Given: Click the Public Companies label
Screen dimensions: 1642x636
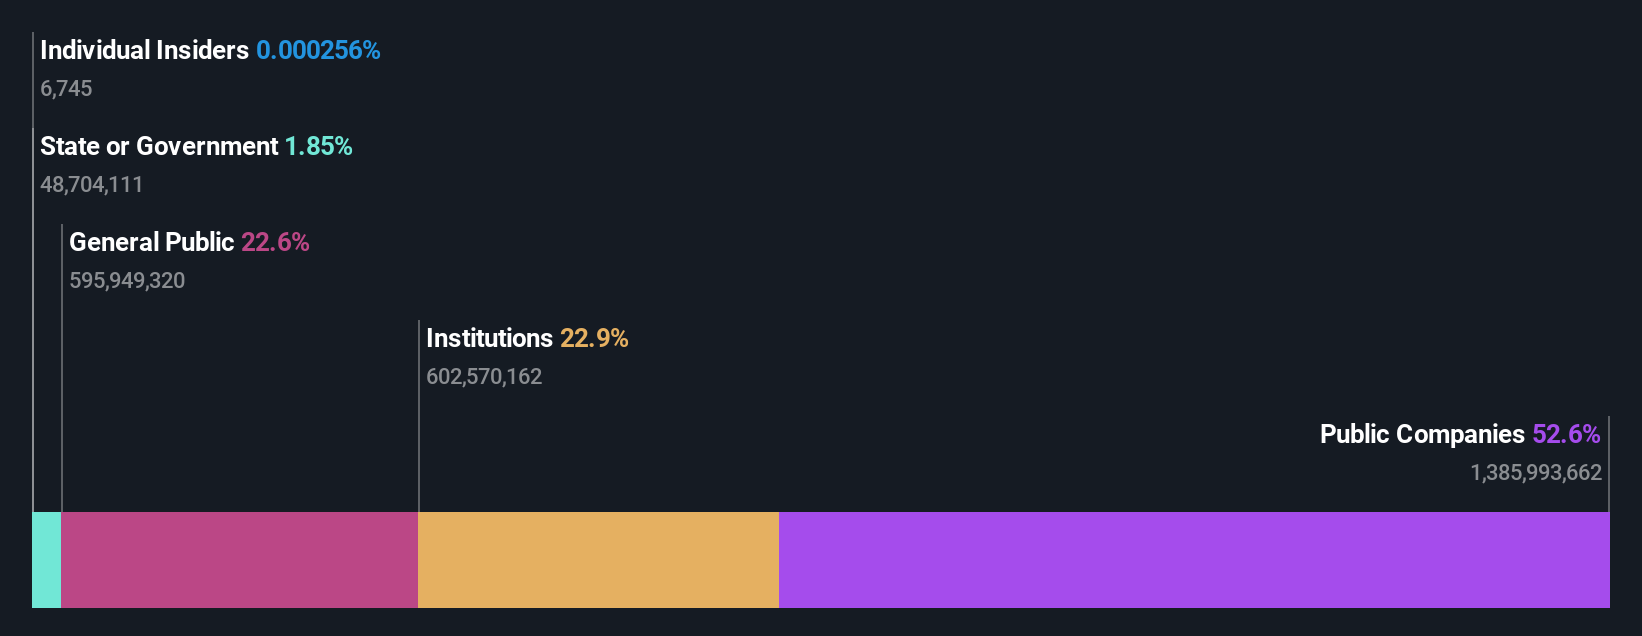Looking at the screenshot, I should tap(1422, 434).
